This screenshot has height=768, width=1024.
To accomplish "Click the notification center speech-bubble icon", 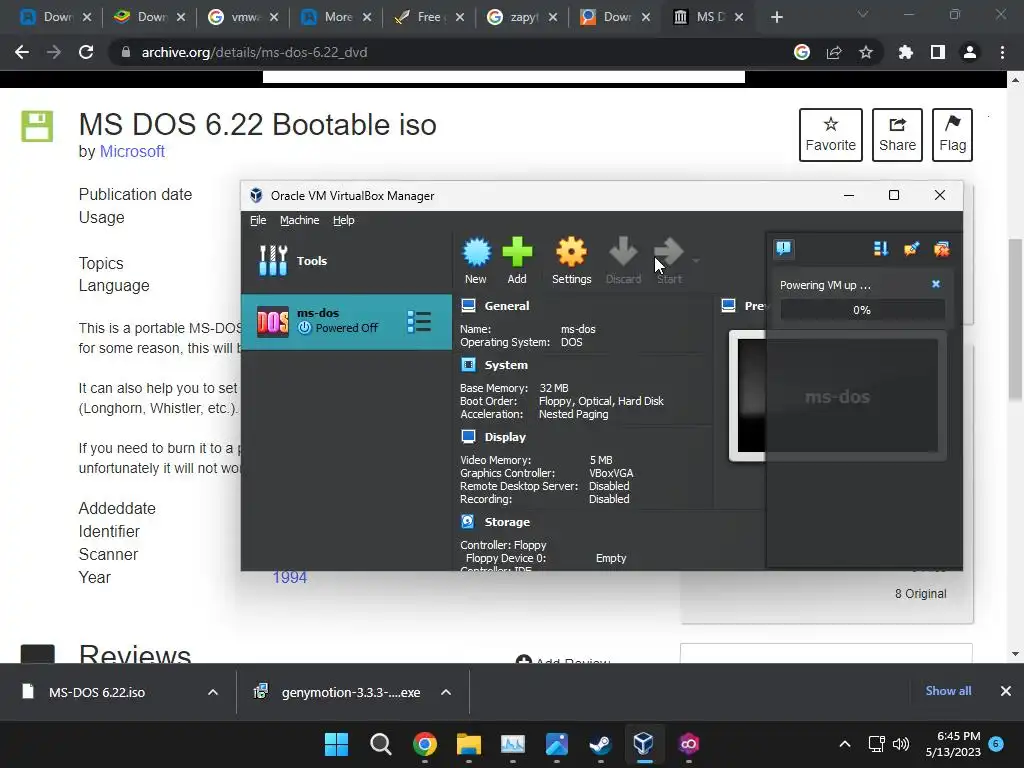I will point(784,248).
